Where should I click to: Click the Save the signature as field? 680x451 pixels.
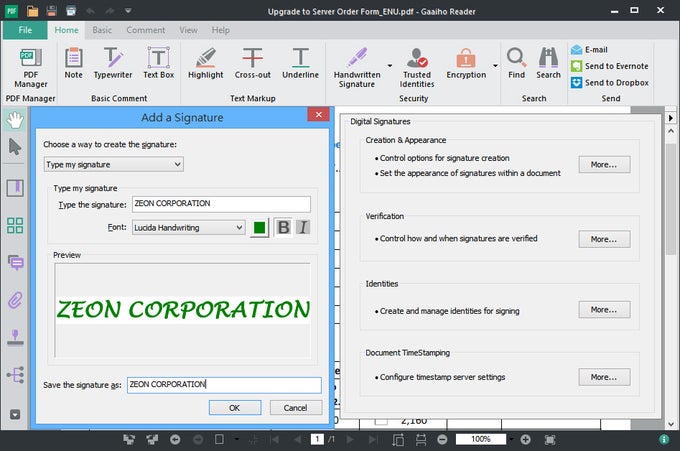coord(224,385)
